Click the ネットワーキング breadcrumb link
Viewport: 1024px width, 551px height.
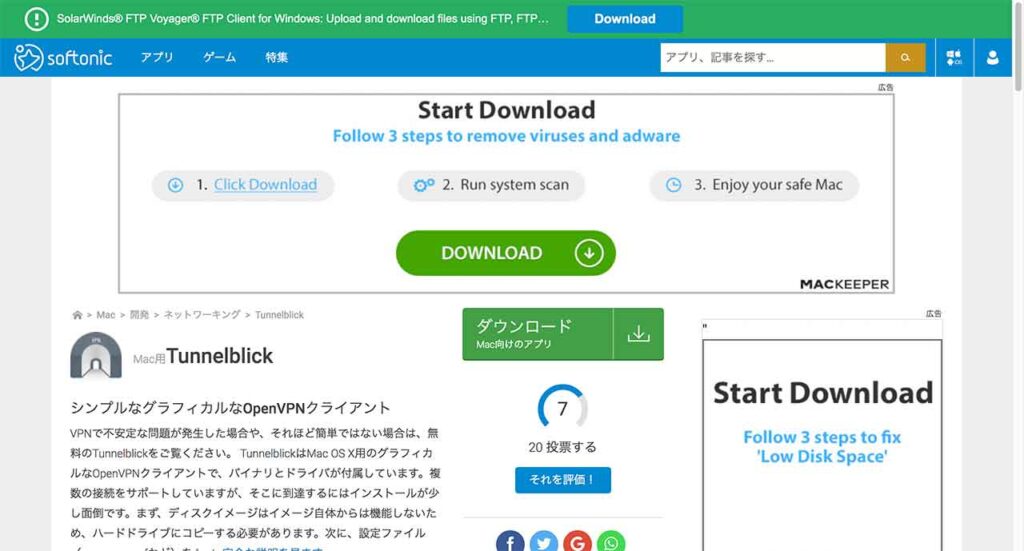point(202,315)
